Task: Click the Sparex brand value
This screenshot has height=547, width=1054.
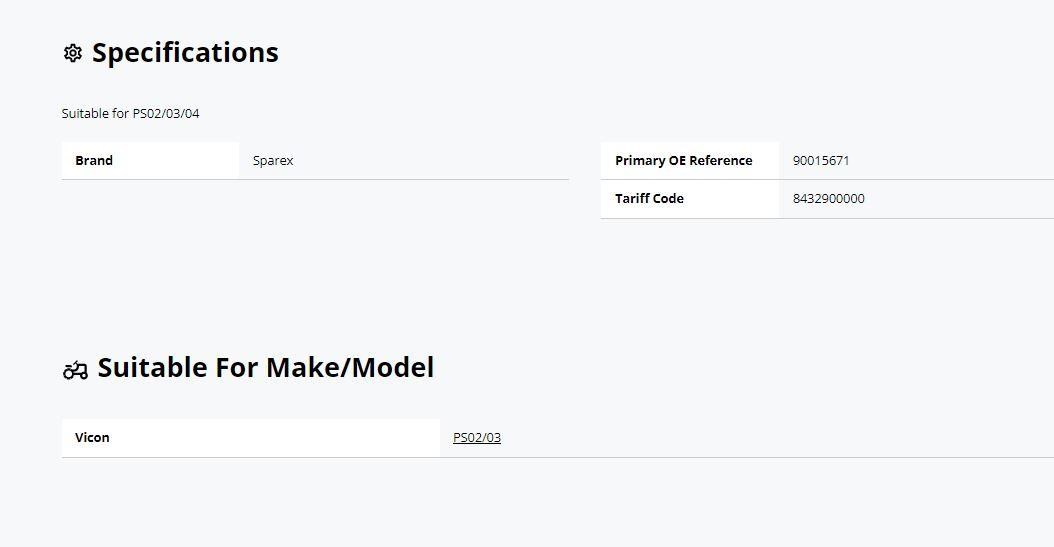Action: [273, 161]
